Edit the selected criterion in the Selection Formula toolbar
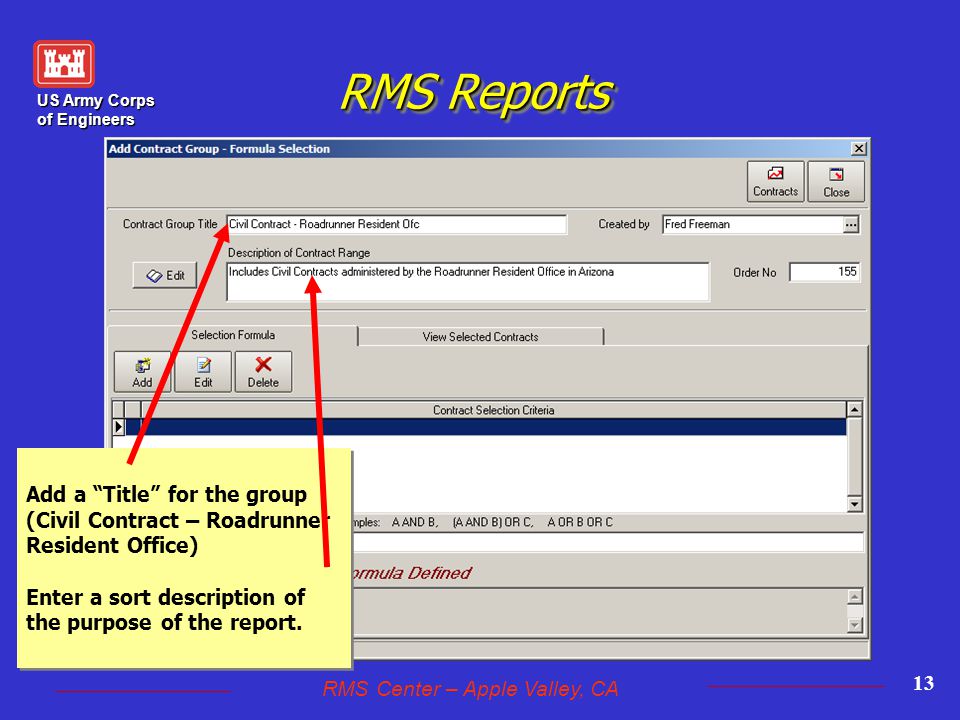Image resolution: width=960 pixels, height=720 pixels. 203,372
